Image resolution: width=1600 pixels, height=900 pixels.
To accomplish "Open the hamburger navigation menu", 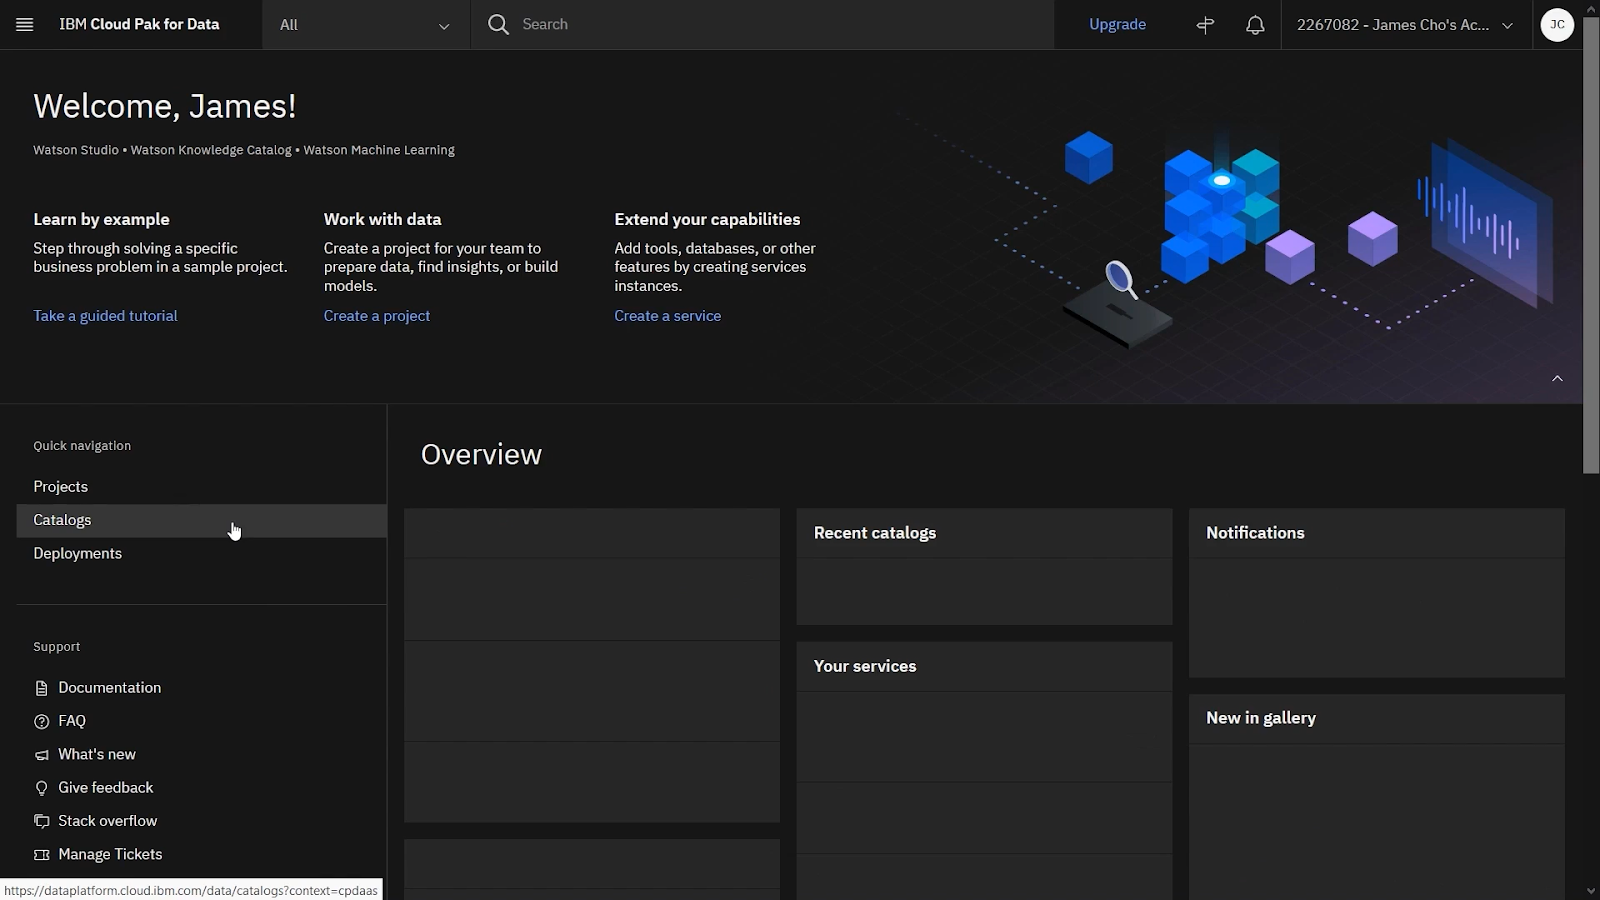I will (x=25, y=24).
